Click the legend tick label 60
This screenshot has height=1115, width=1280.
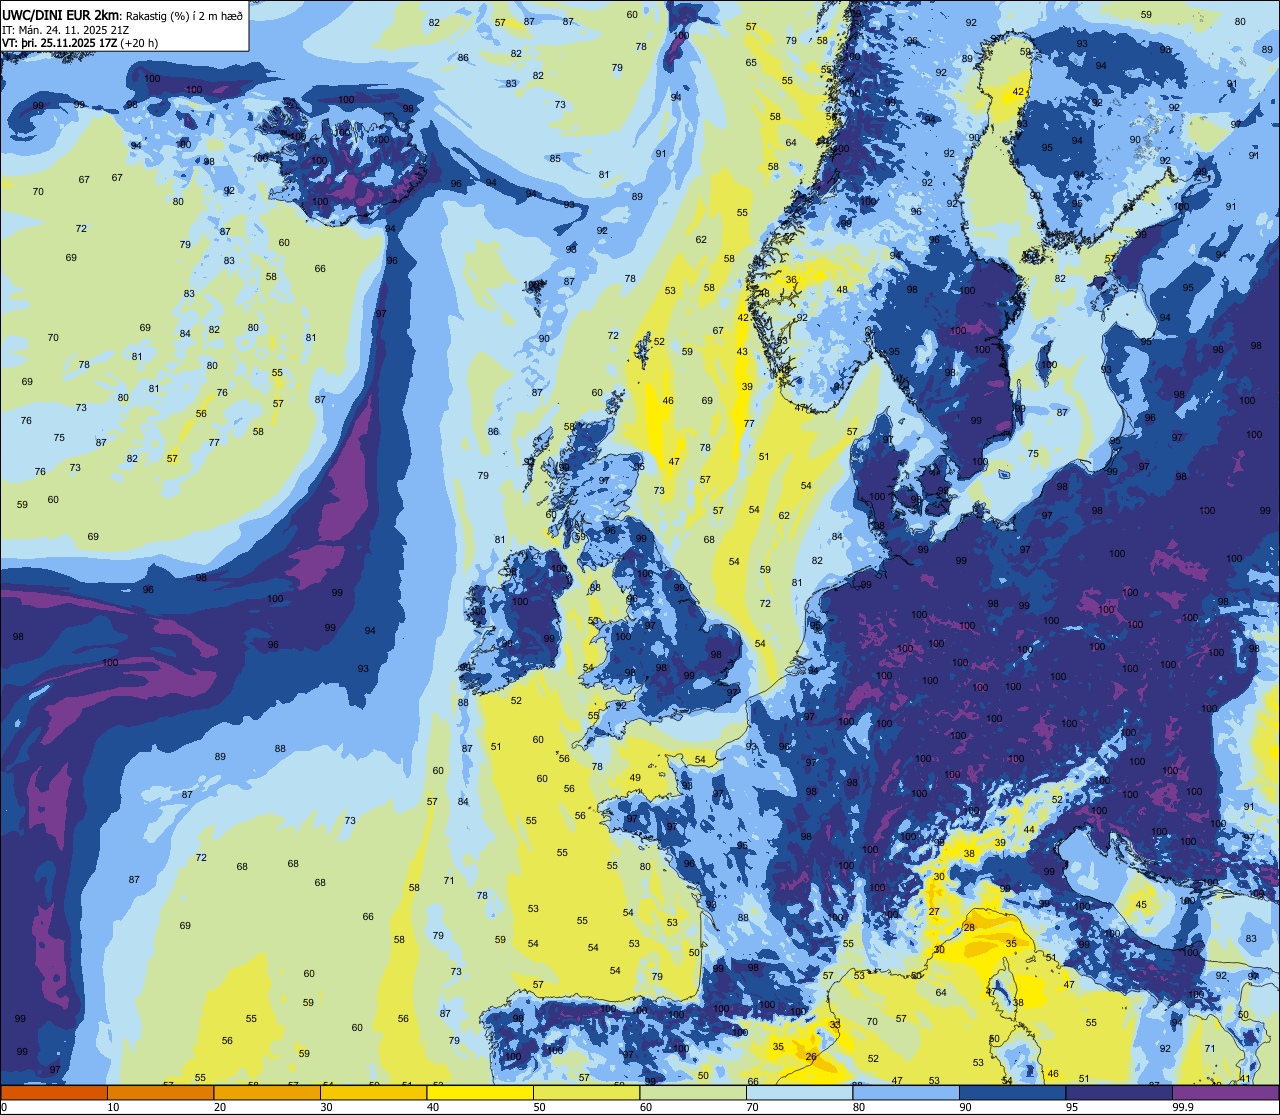(x=646, y=1107)
